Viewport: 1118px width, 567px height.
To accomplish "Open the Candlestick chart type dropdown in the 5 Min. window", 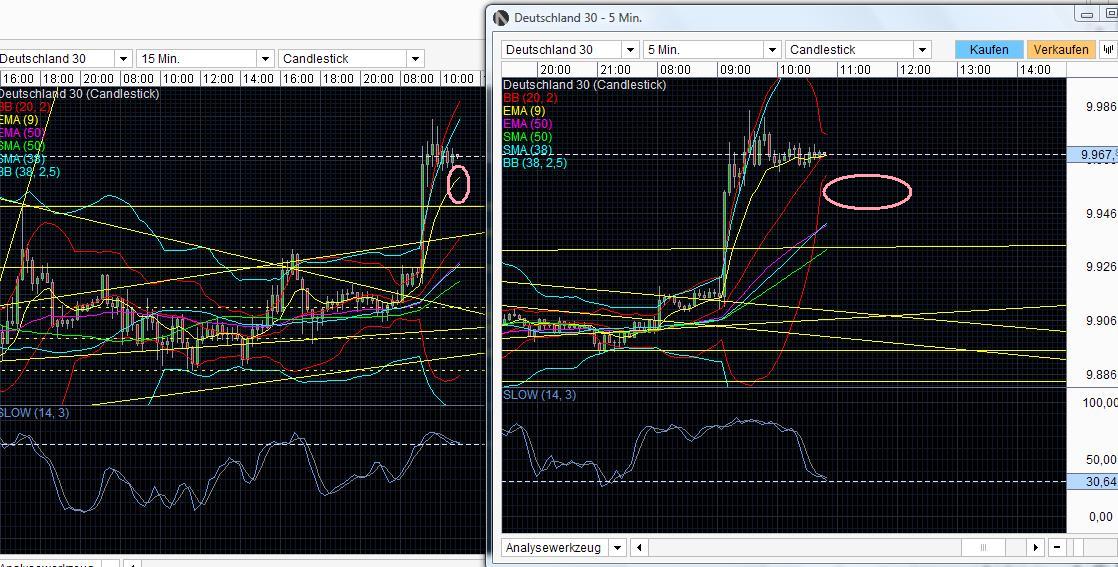I will 923,50.
